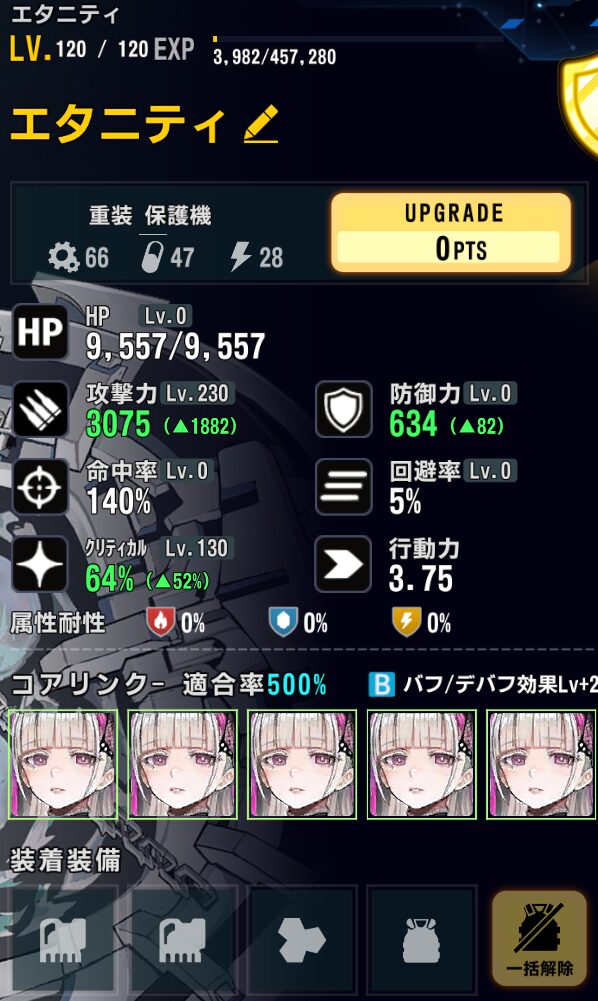The width and height of the screenshot is (598, 1001).
Task: Tap the 行動力 arrow icon
Action: [x=344, y=564]
